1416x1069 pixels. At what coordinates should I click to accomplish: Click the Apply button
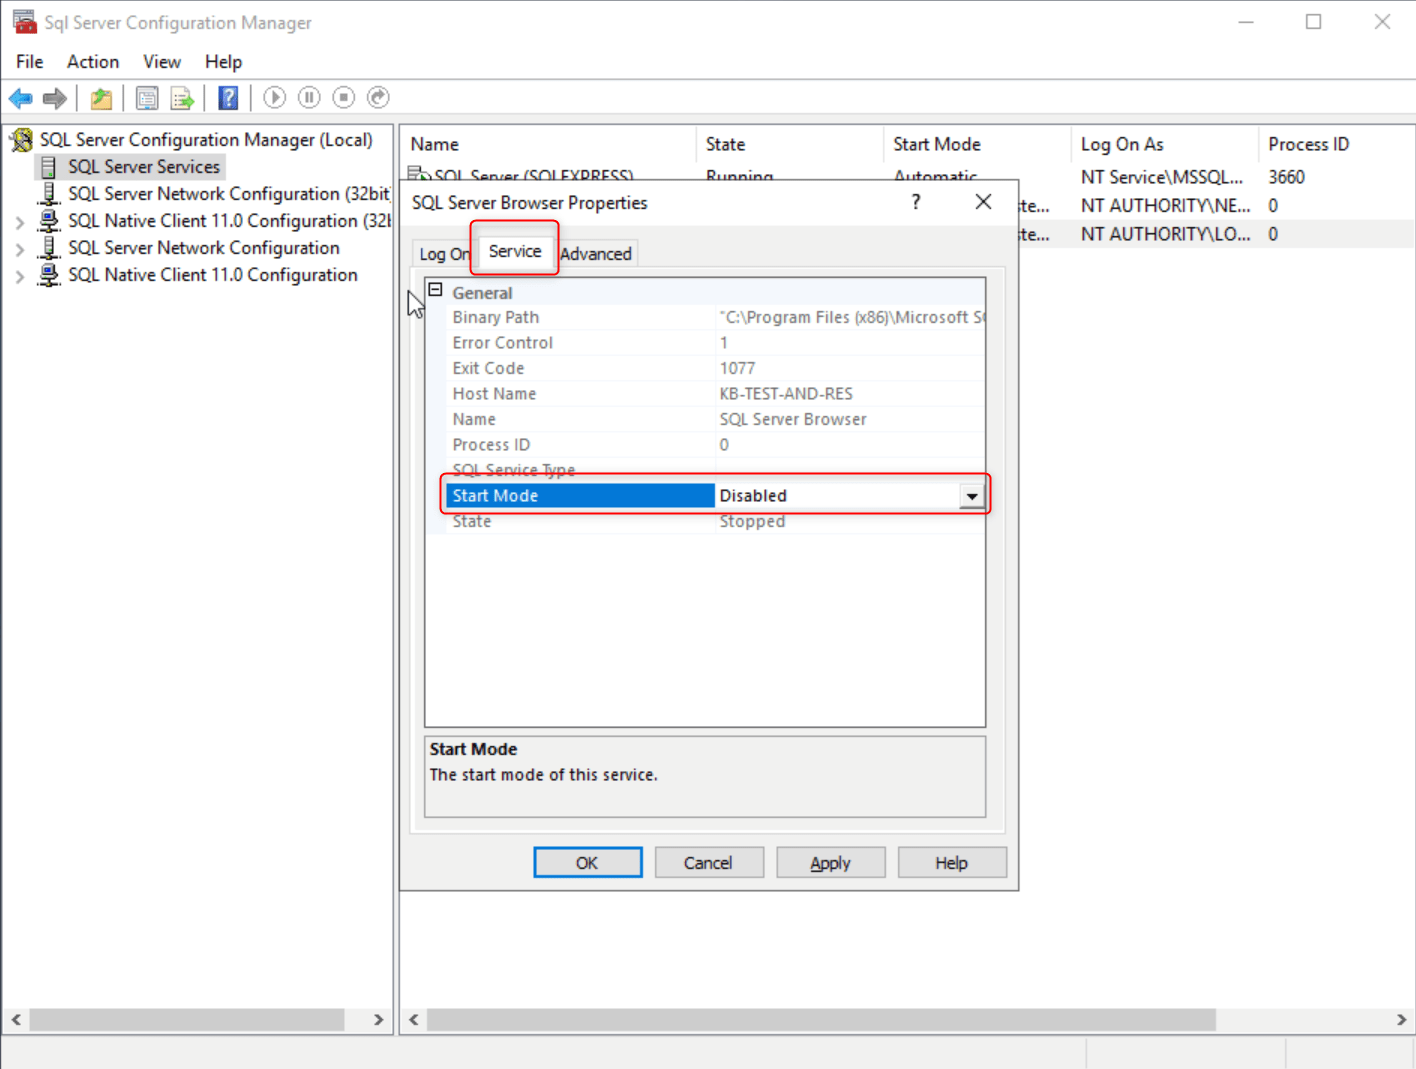coord(830,862)
